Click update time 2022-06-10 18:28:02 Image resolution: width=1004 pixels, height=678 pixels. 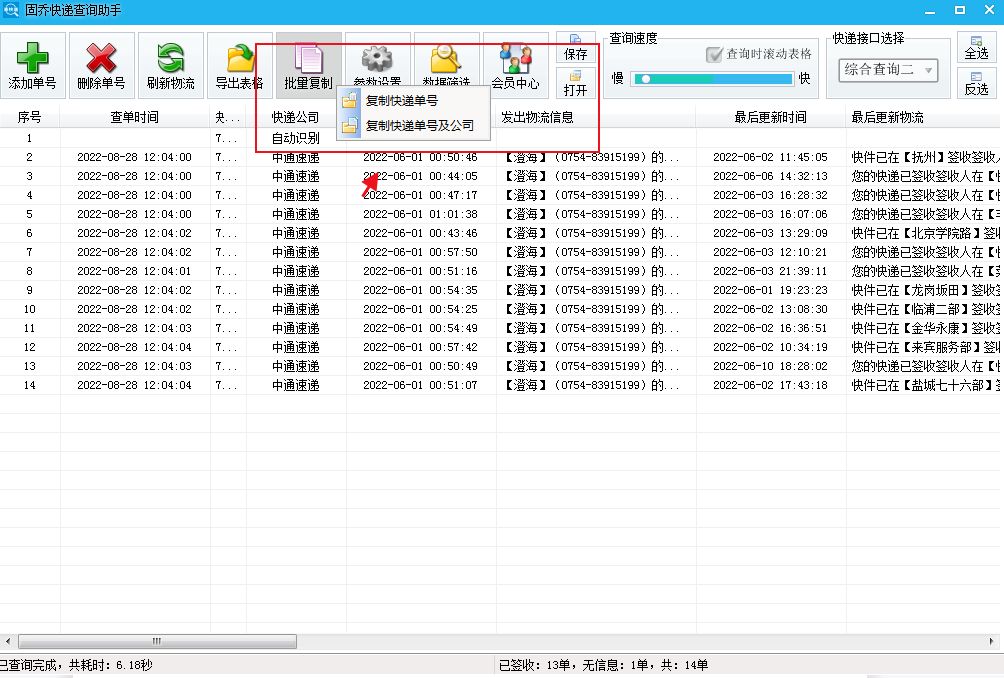[770, 366]
